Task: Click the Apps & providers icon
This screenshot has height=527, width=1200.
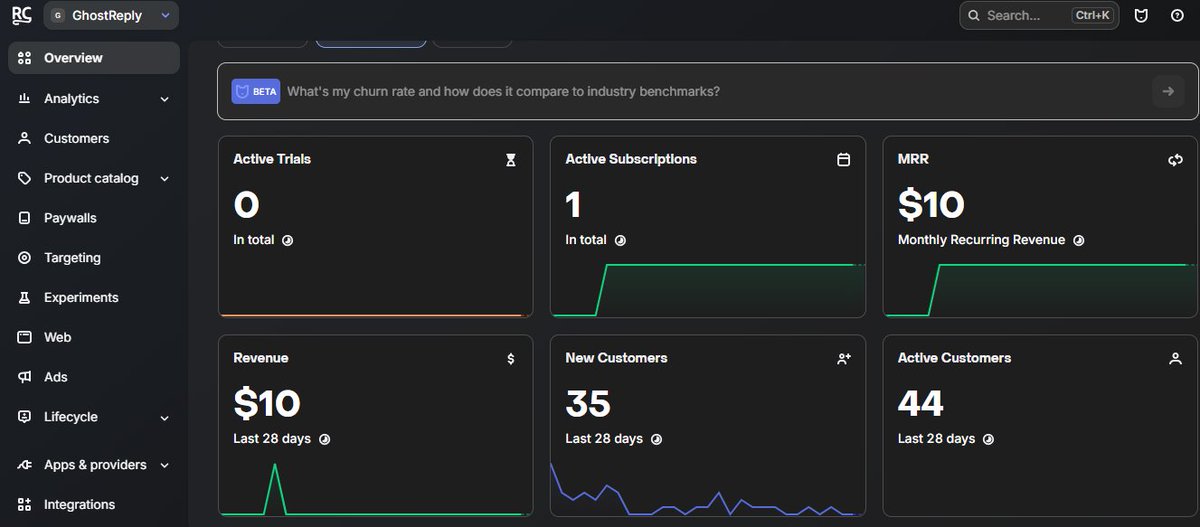Action: pyautogui.click(x=25, y=465)
